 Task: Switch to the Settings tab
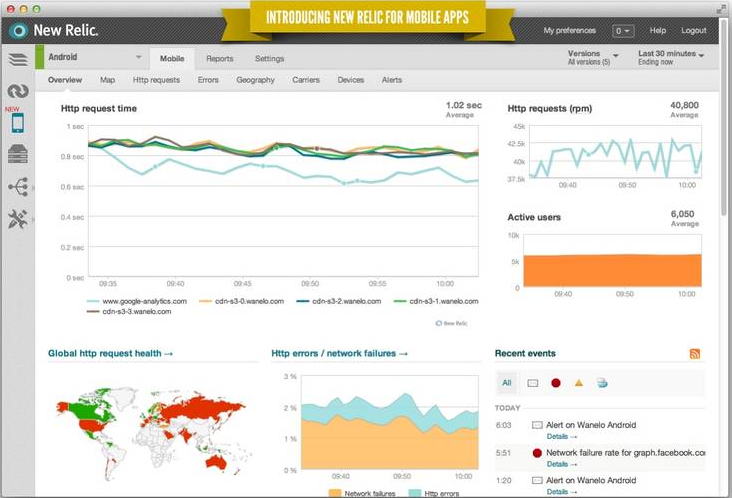tap(269, 59)
